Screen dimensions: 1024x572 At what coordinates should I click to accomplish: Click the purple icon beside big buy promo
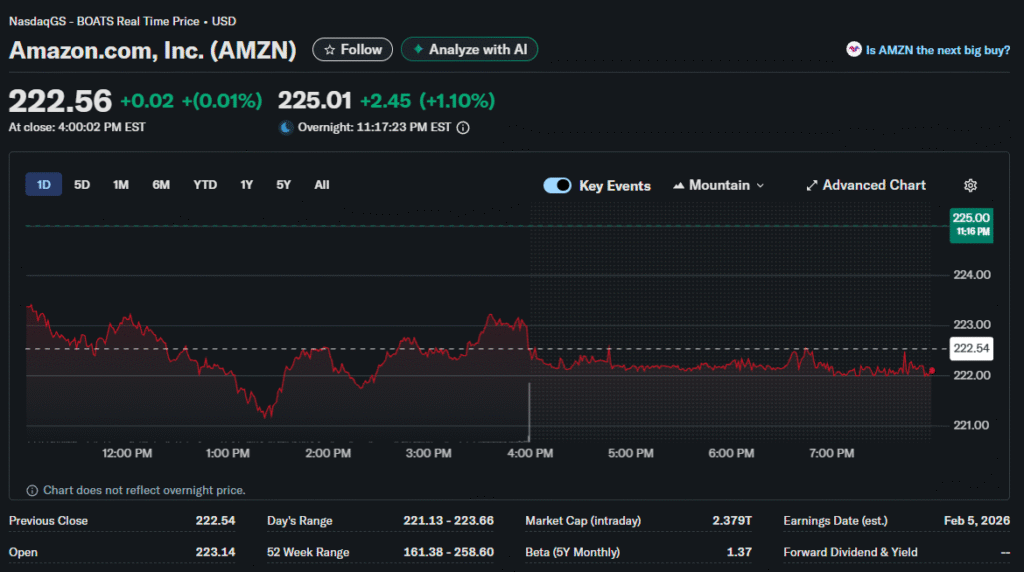point(853,49)
